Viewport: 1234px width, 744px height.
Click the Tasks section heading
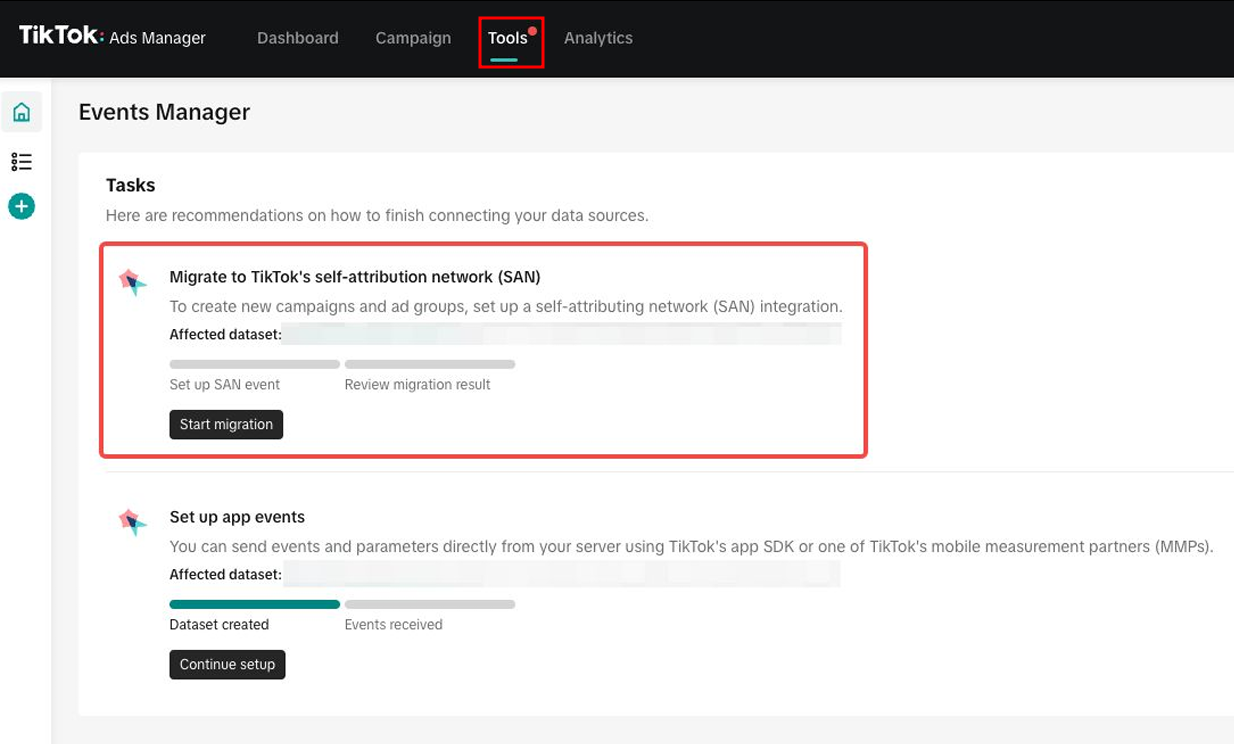[x=131, y=185]
